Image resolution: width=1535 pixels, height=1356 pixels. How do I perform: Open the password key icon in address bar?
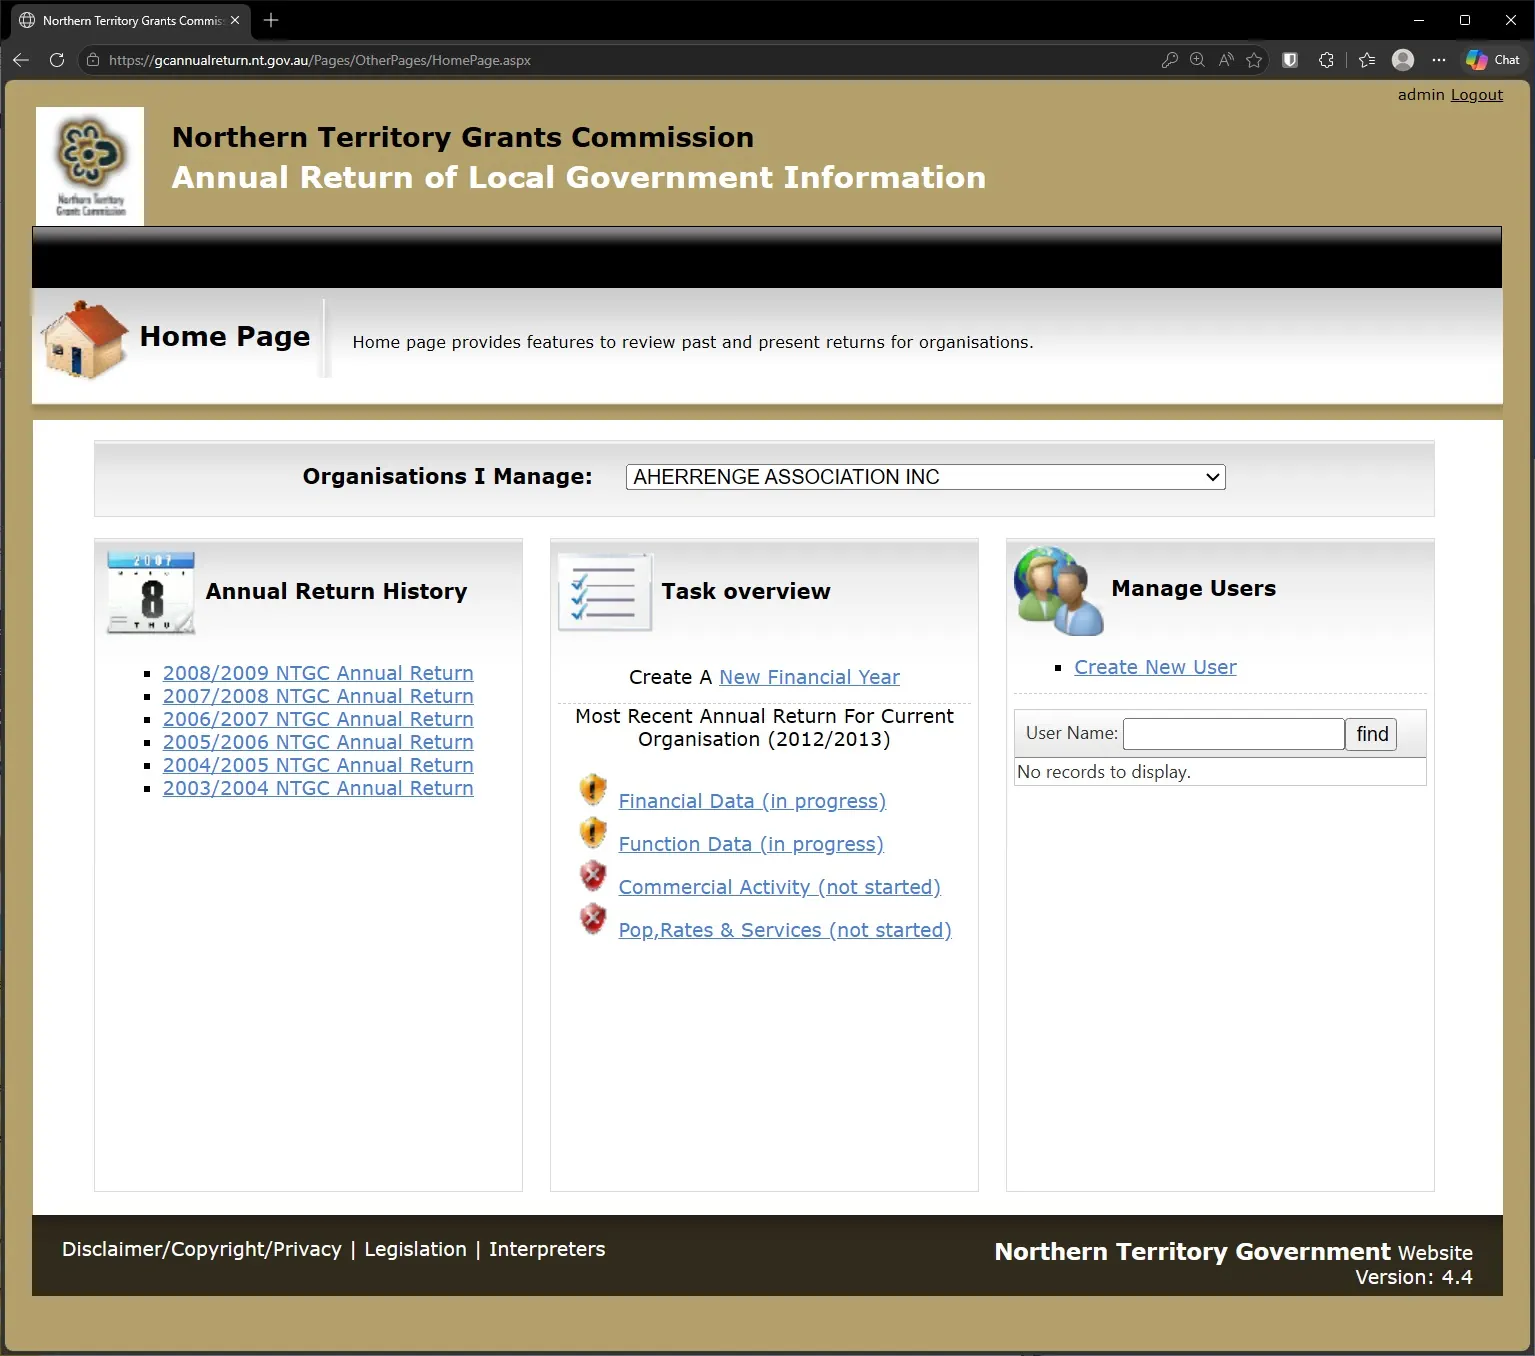(1169, 60)
